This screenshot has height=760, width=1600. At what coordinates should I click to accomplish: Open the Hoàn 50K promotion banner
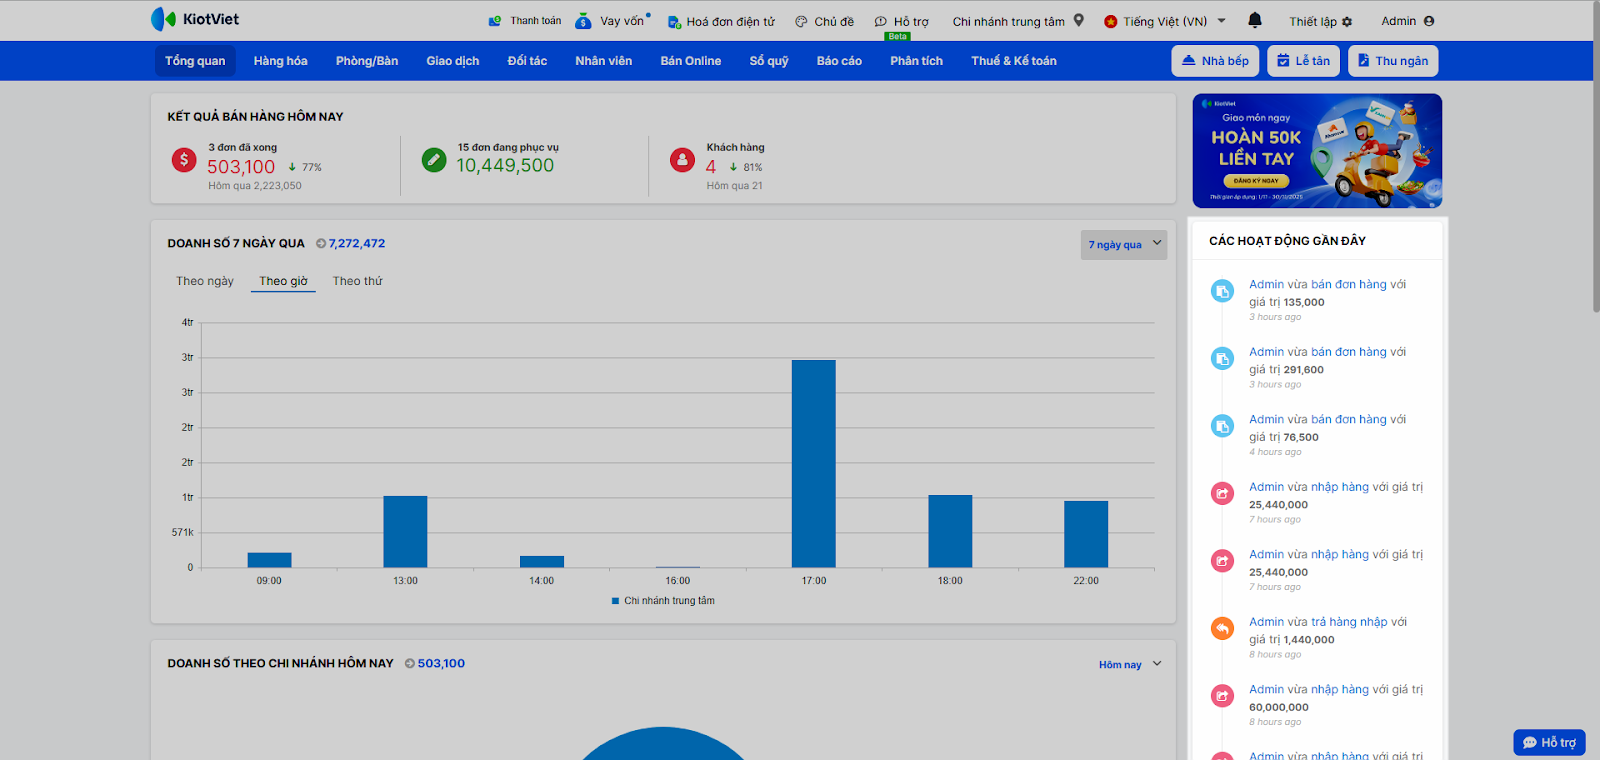pos(1317,151)
